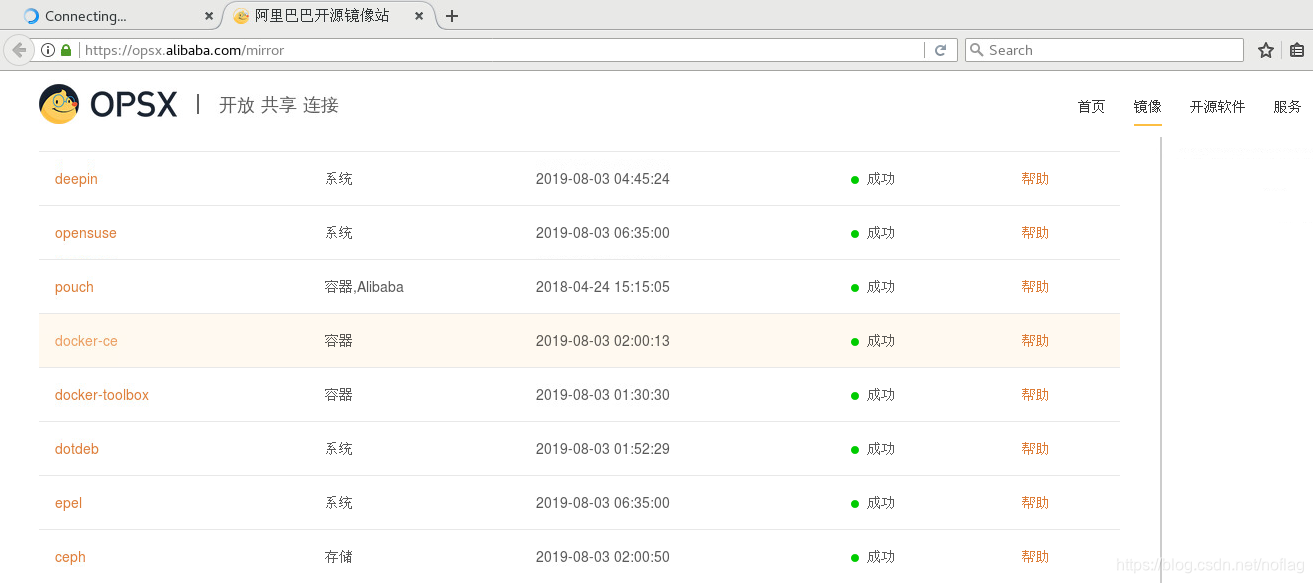The image size is (1313, 583).
Task: Click timestamp 2019-08-03 02:00:13
Action: click(x=603, y=341)
